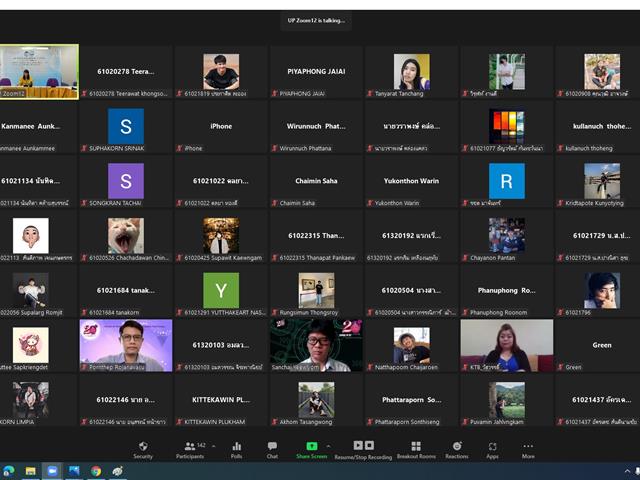Image resolution: width=640 pixels, height=480 pixels.
Task: Select the purple S avatar of SONGKRAN TACHAI
Action: (x=126, y=181)
